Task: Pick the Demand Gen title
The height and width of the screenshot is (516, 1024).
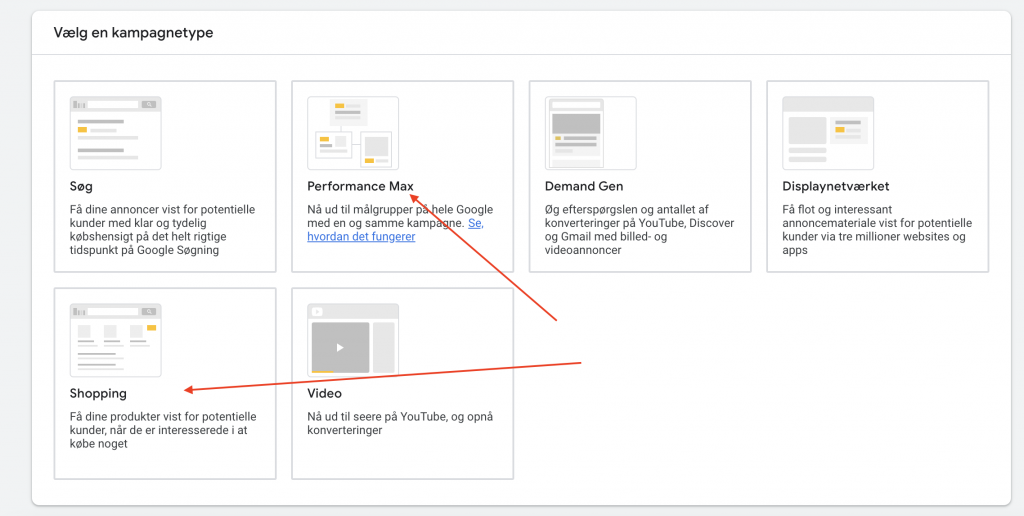Action: 584,186
